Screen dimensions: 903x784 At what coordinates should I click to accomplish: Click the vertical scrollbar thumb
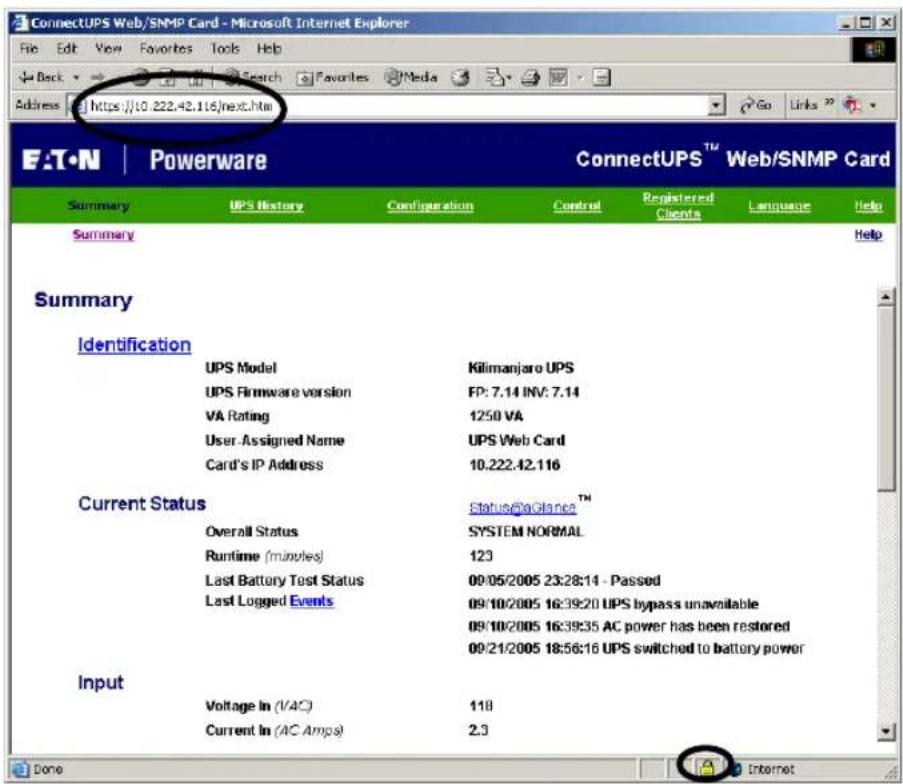(886, 397)
